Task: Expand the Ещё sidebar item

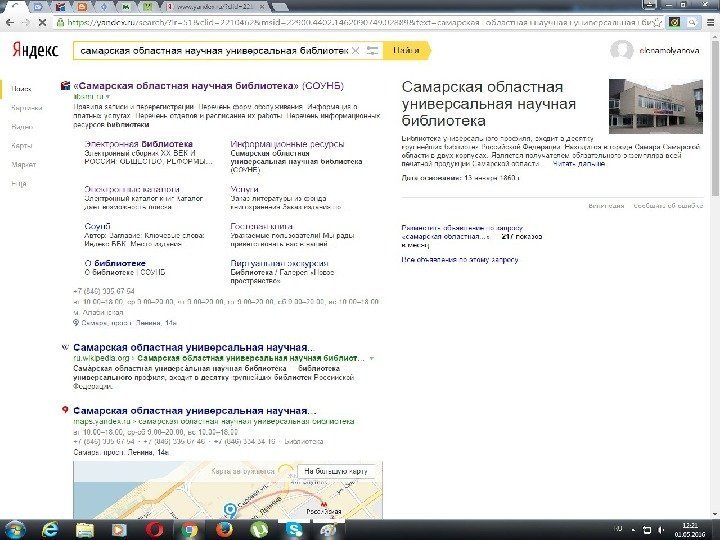Action: (19, 184)
